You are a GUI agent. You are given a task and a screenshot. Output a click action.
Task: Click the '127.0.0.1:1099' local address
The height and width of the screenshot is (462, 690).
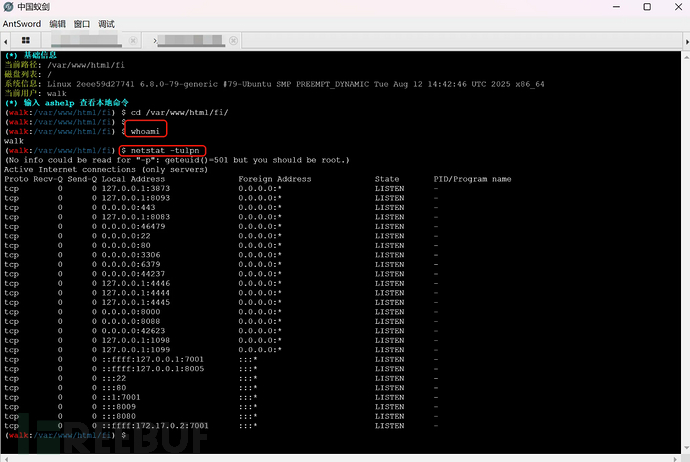136,350
